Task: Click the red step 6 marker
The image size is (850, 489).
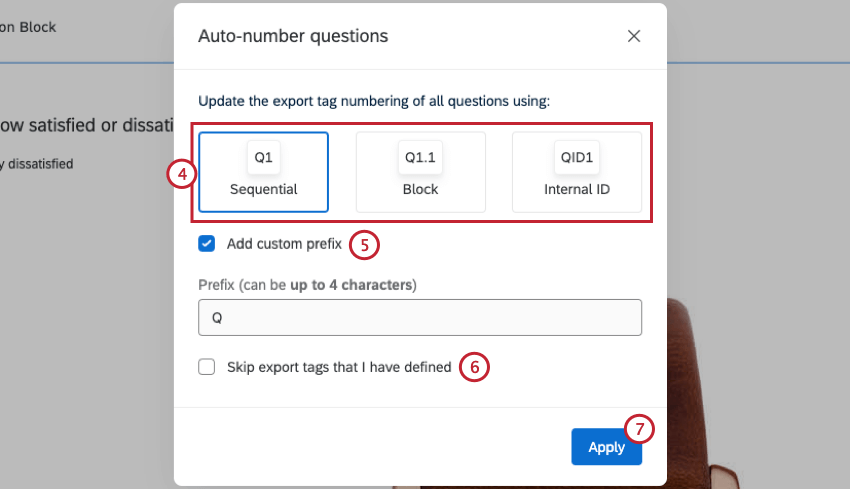Action: click(474, 367)
